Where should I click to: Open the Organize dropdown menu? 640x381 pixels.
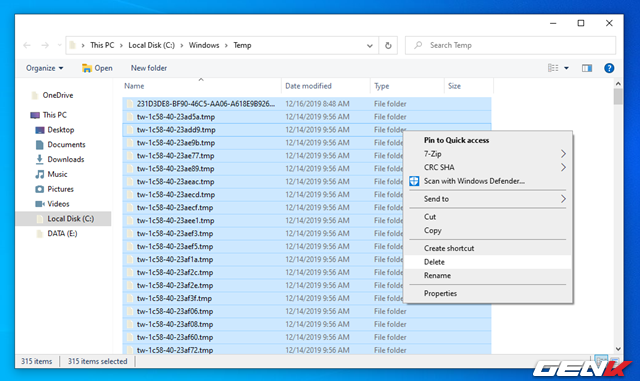pos(44,68)
